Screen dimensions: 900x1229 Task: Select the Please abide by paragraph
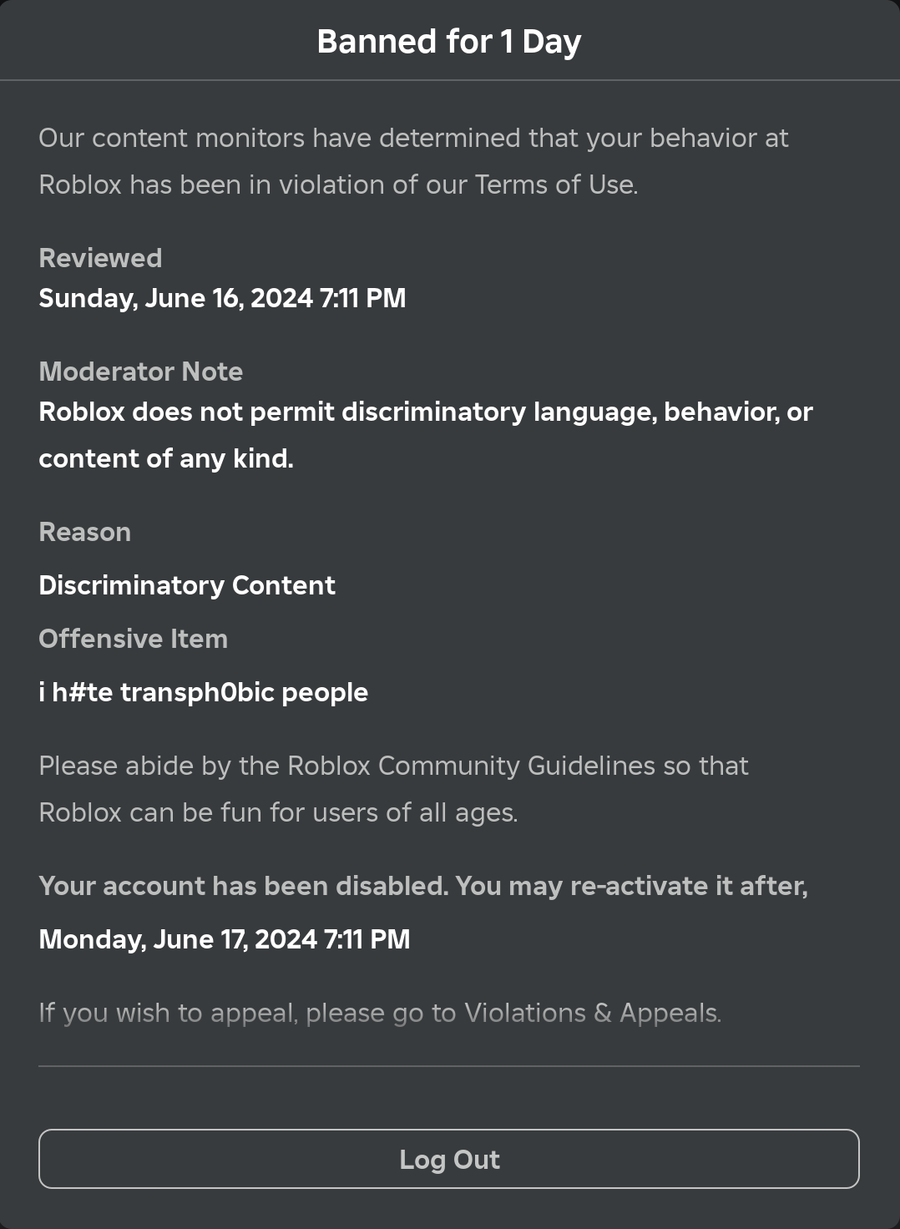pyautogui.click(x=393, y=789)
